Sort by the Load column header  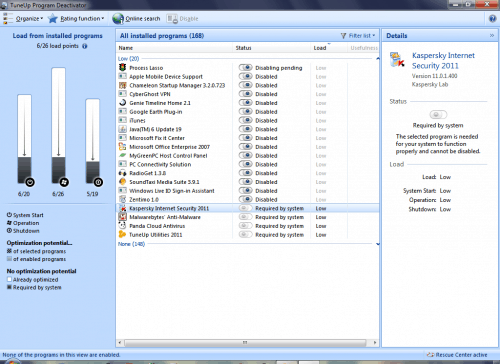pyautogui.click(x=329, y=48)
